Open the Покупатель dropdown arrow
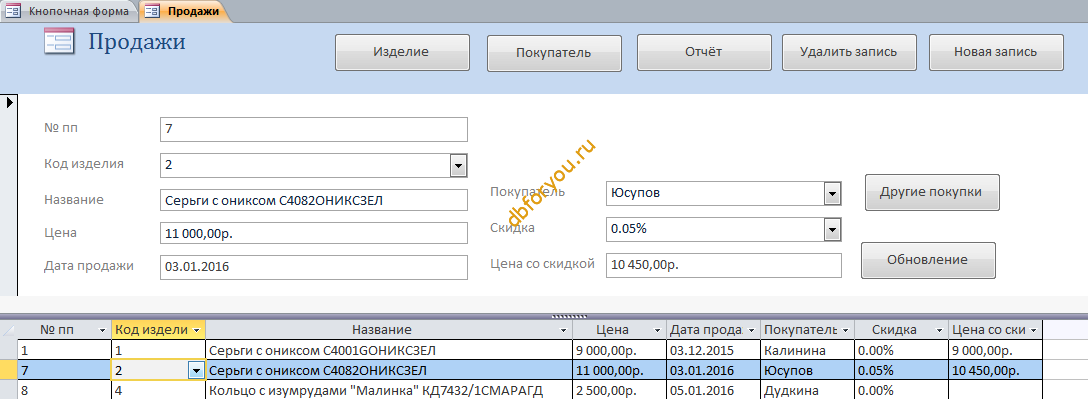The width and height of the screenshot is (1088, 399). tap(832, 194)
